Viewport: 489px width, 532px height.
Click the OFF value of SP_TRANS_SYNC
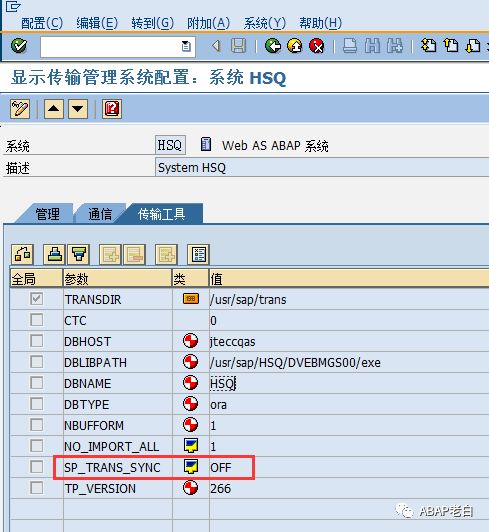[x=221, y=468]
